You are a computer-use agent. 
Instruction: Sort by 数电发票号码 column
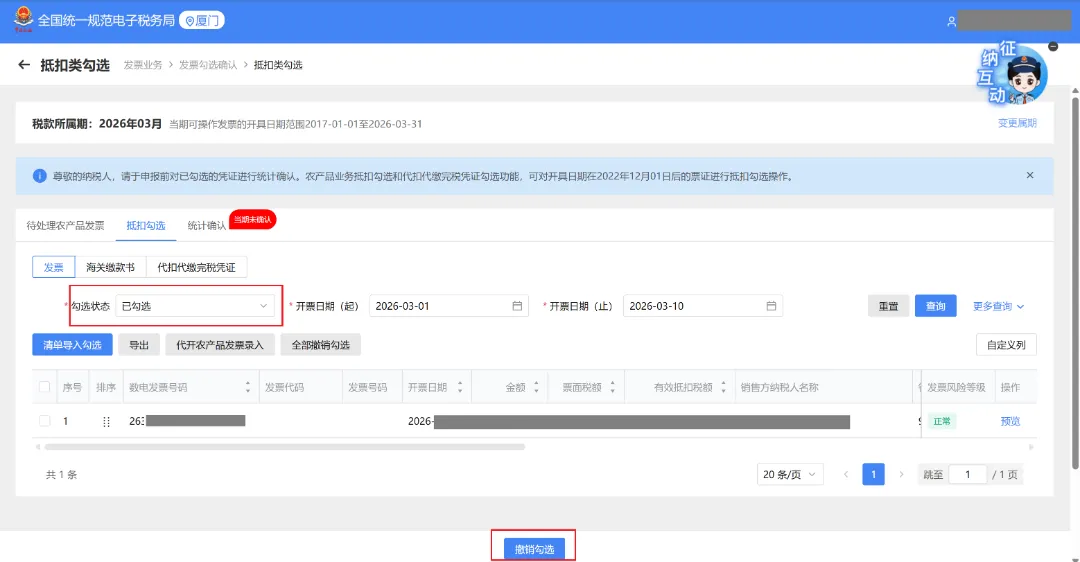click(248, 387)
